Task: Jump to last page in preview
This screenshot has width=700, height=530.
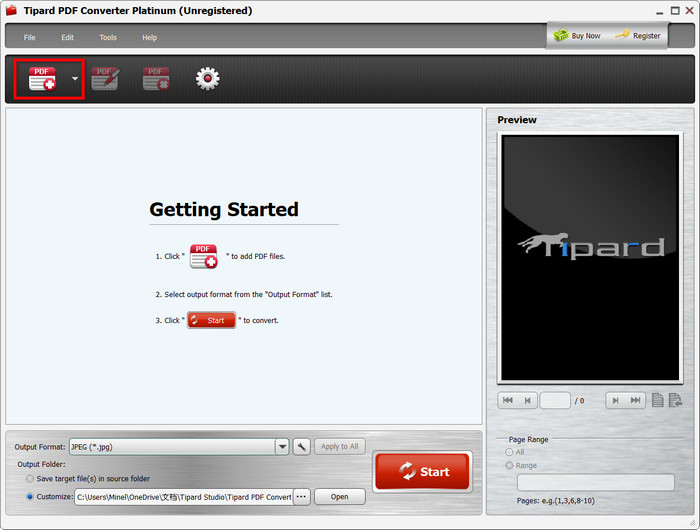Action: click(x=635, y=400)
